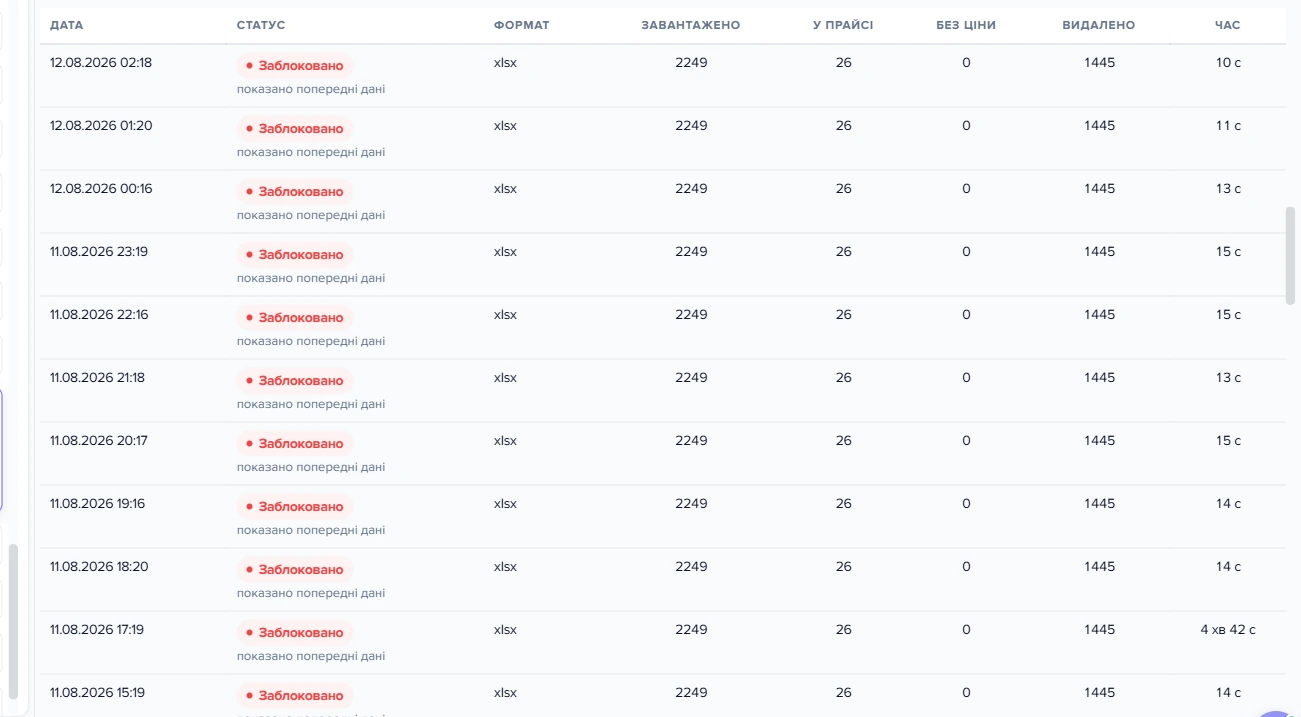
Task: Click the БЕЗ ЦІНИ column header
Action: 966,25
